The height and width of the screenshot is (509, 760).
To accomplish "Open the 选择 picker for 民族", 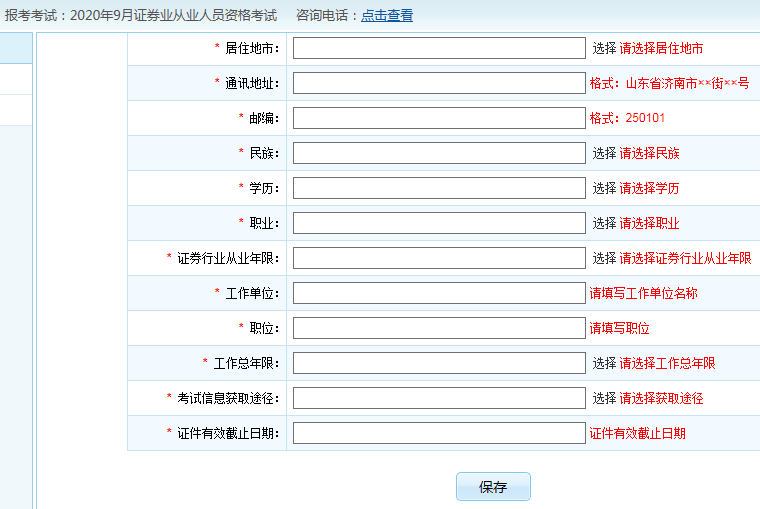I will click(x=604, y=153).
